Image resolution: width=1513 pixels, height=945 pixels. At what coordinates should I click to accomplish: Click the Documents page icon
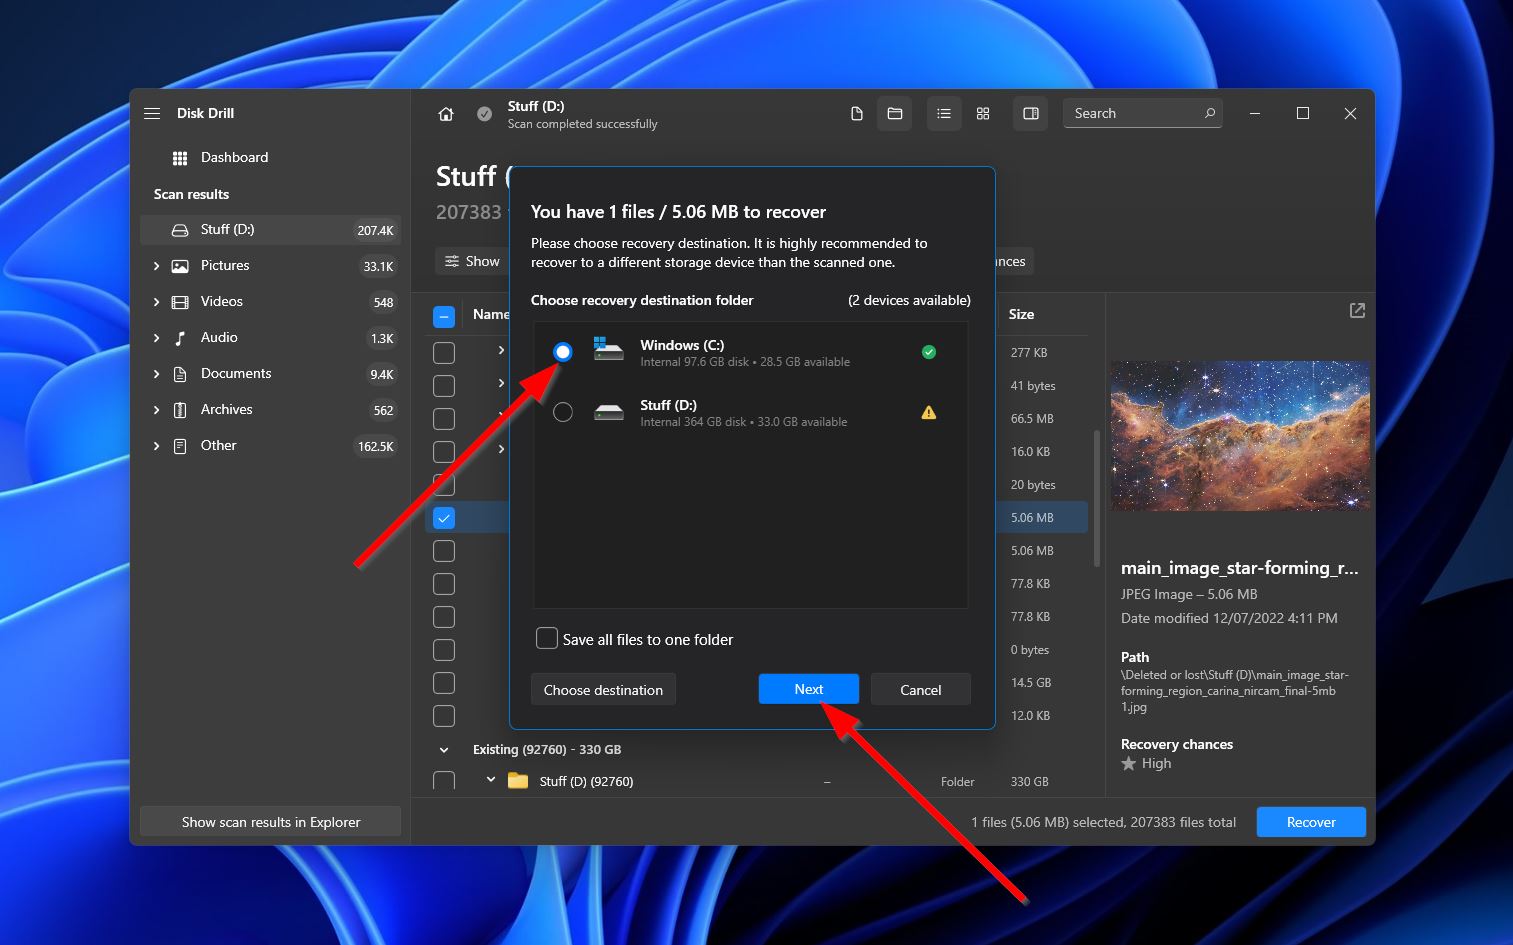(x=180, y=374)
